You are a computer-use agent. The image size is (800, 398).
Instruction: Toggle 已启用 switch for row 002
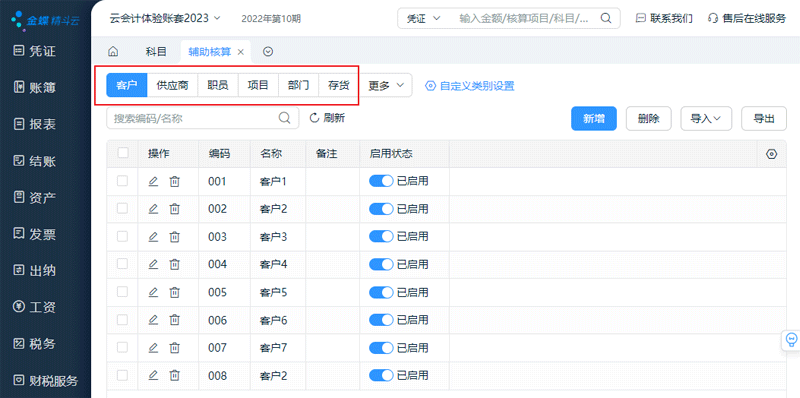pyautogui.click(x=381, y=209)
